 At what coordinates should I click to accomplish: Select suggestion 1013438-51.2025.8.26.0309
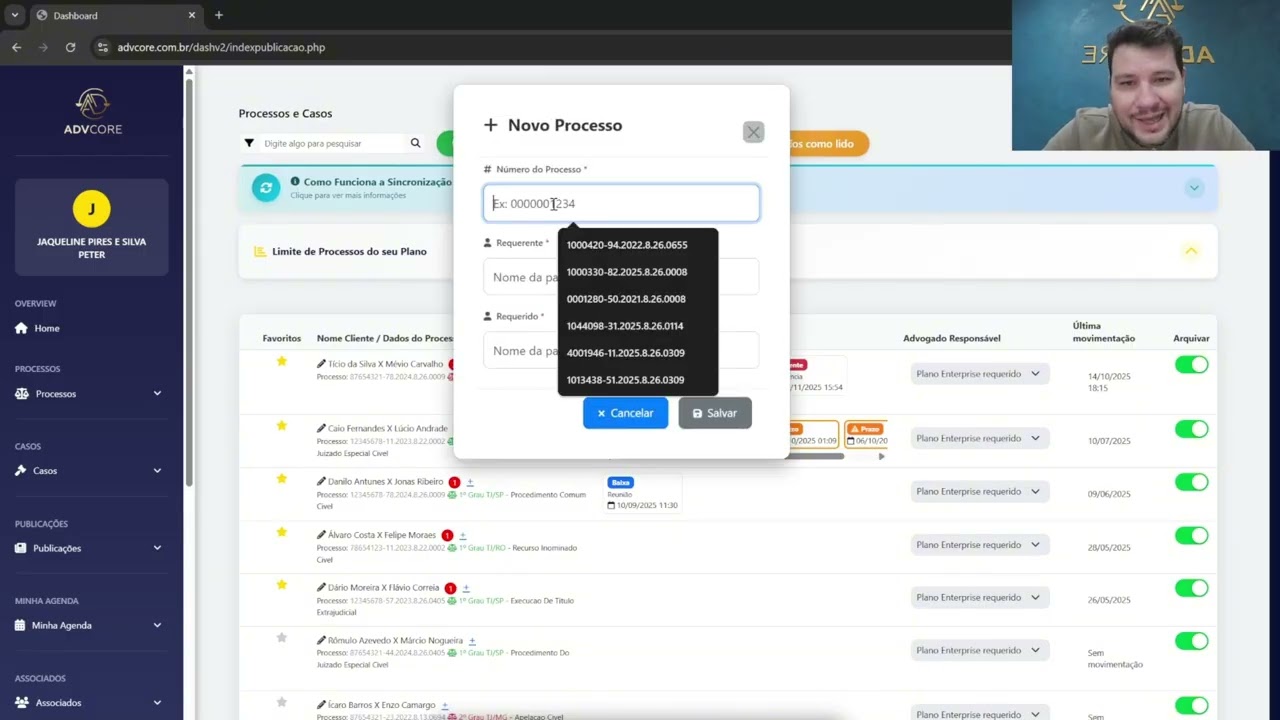tap(638, 380)
